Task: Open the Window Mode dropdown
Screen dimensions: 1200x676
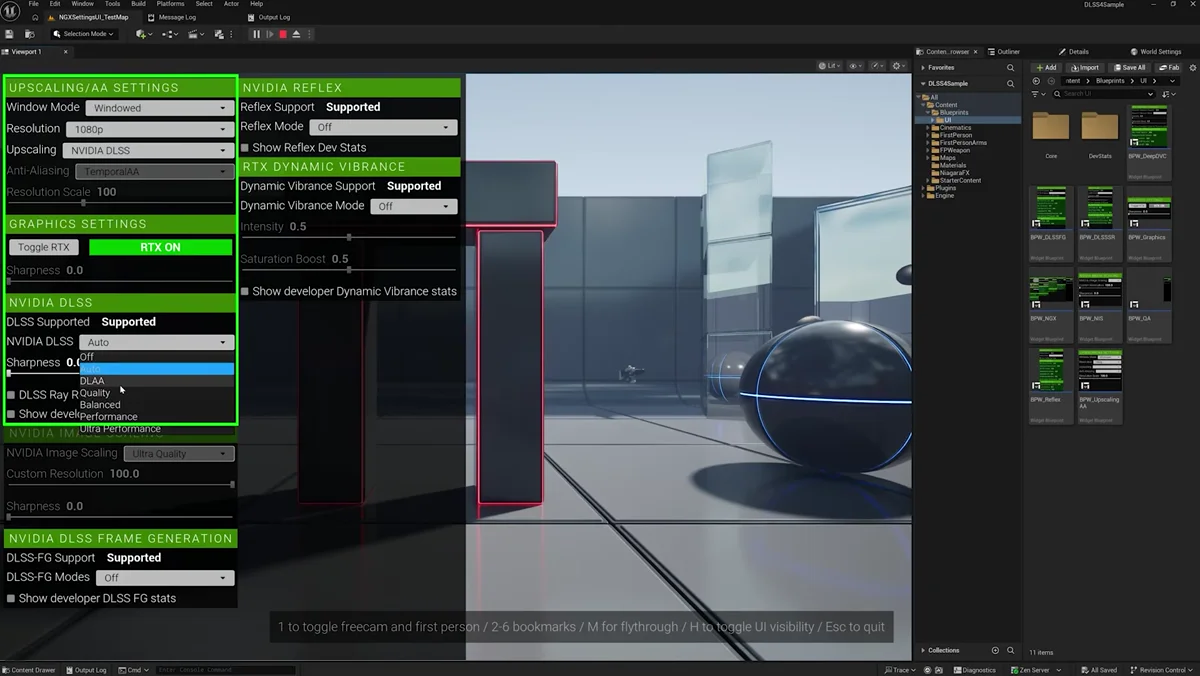Action: [x=160, y=108]
